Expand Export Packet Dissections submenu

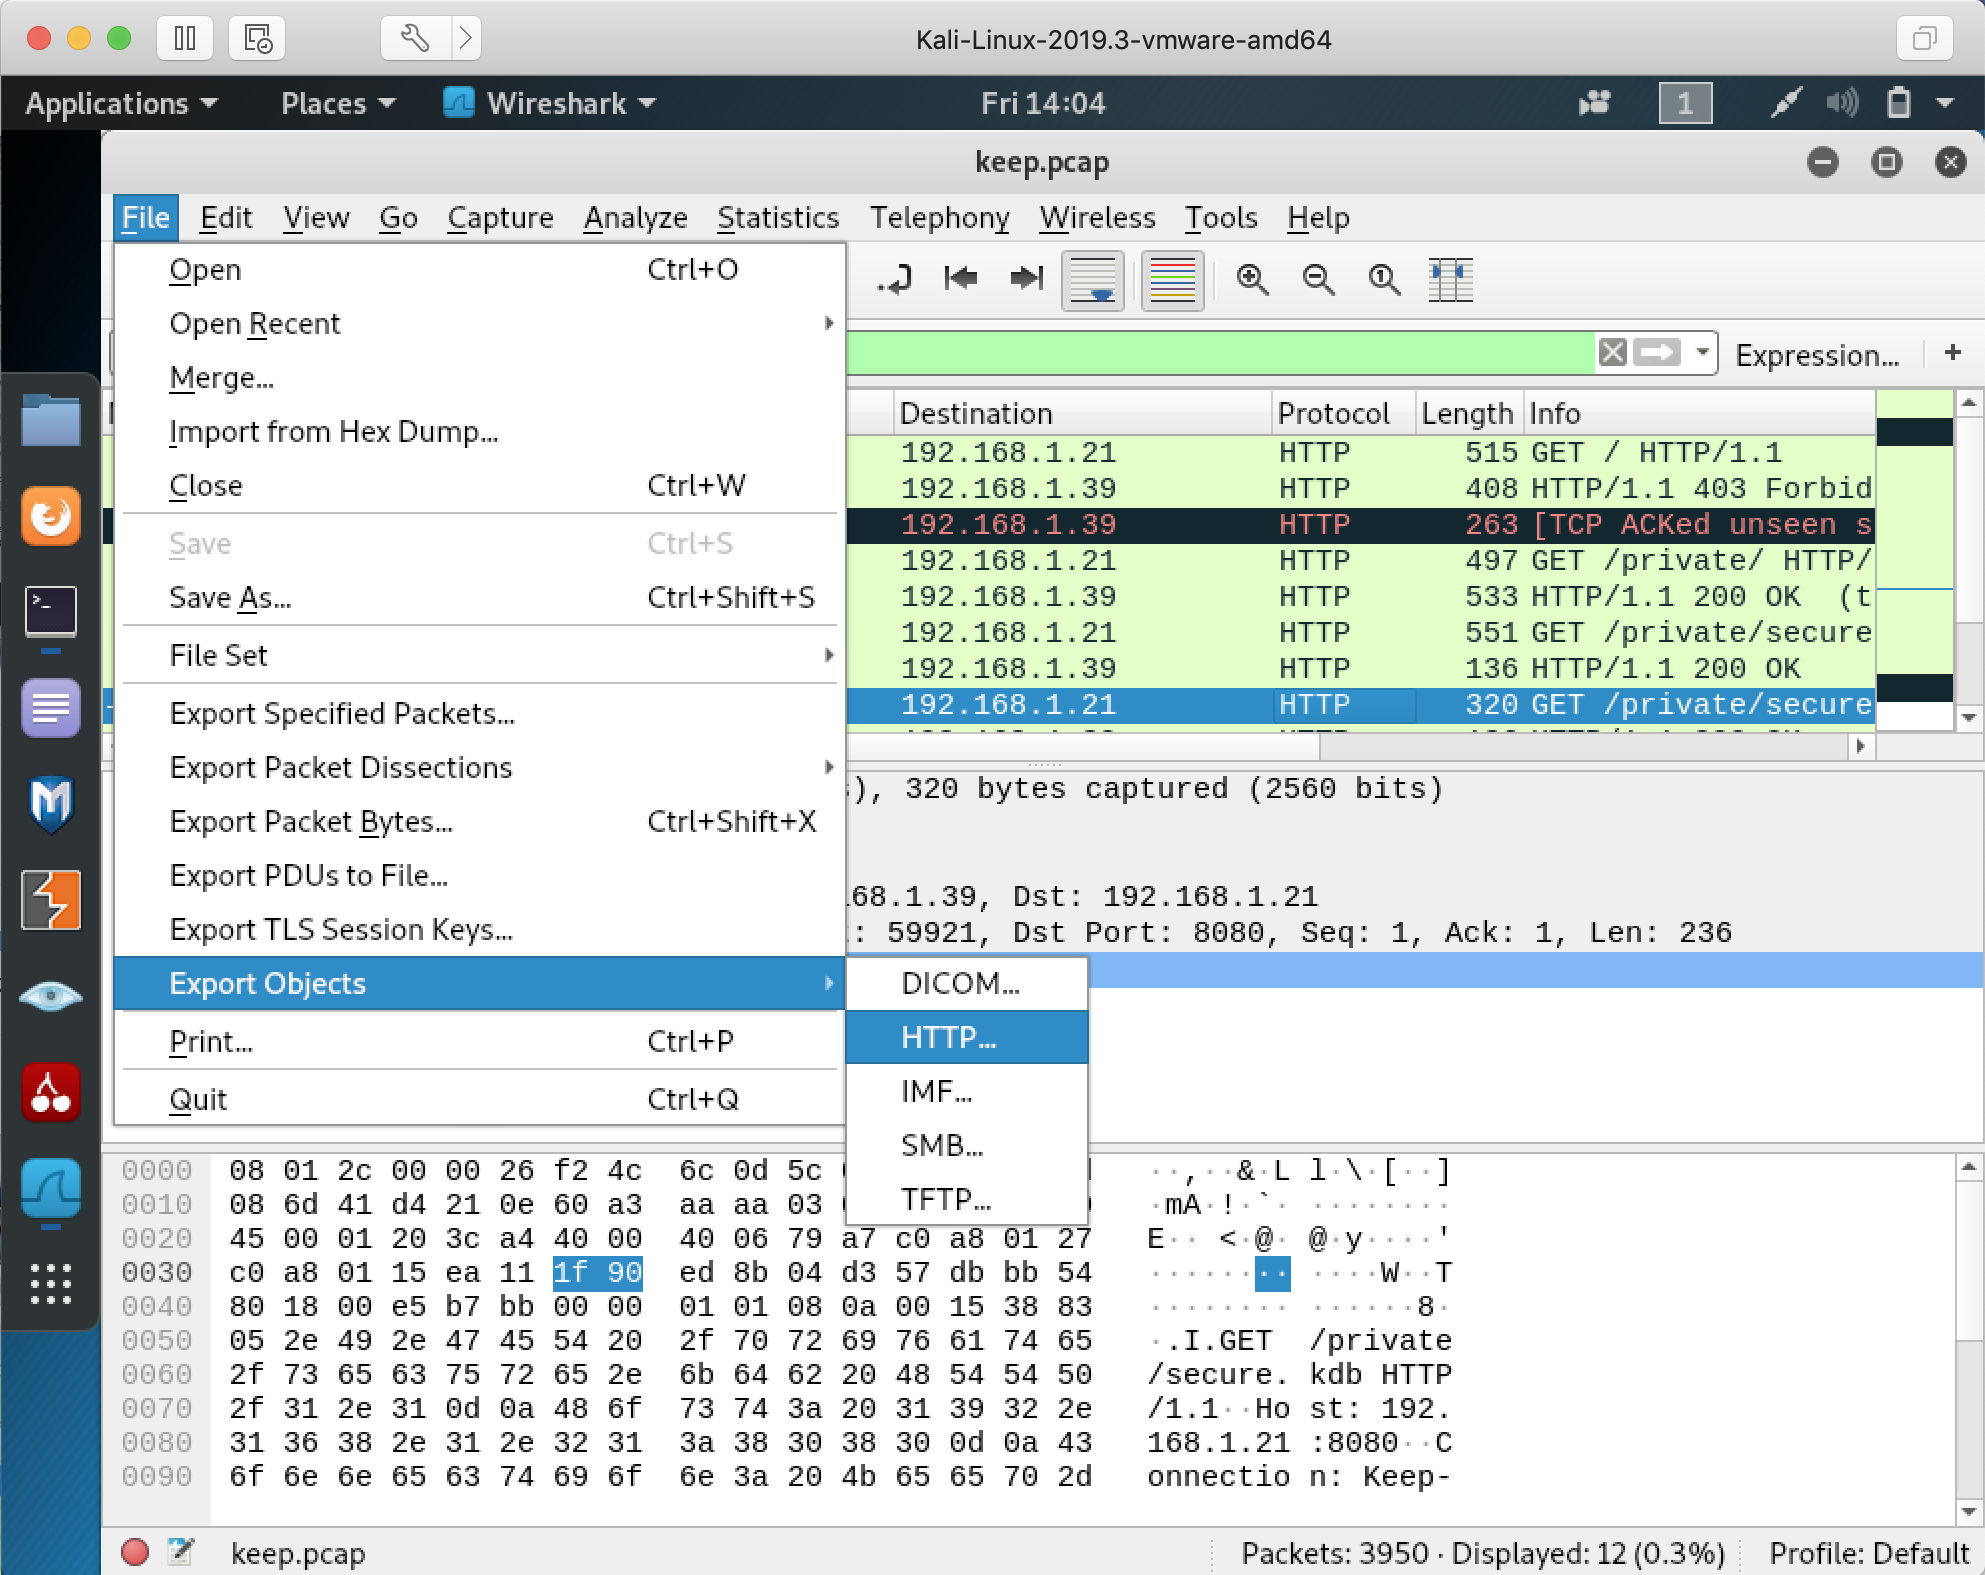480,767
